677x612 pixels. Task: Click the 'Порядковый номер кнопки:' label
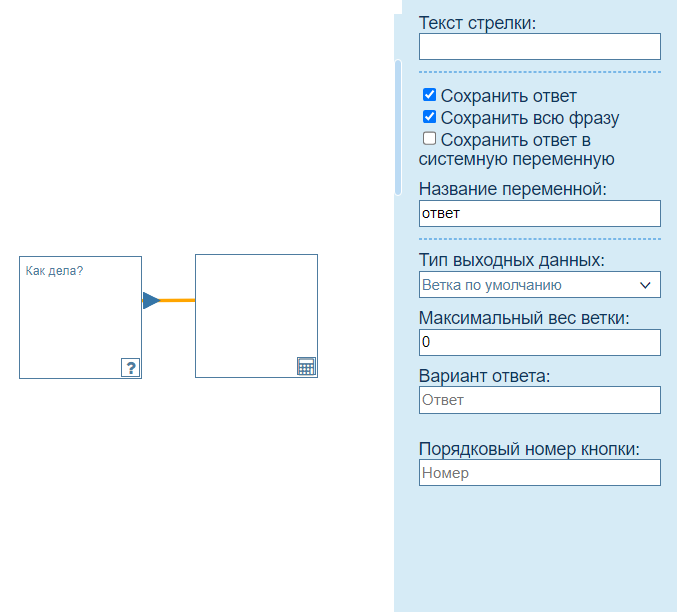click(528, 449)
